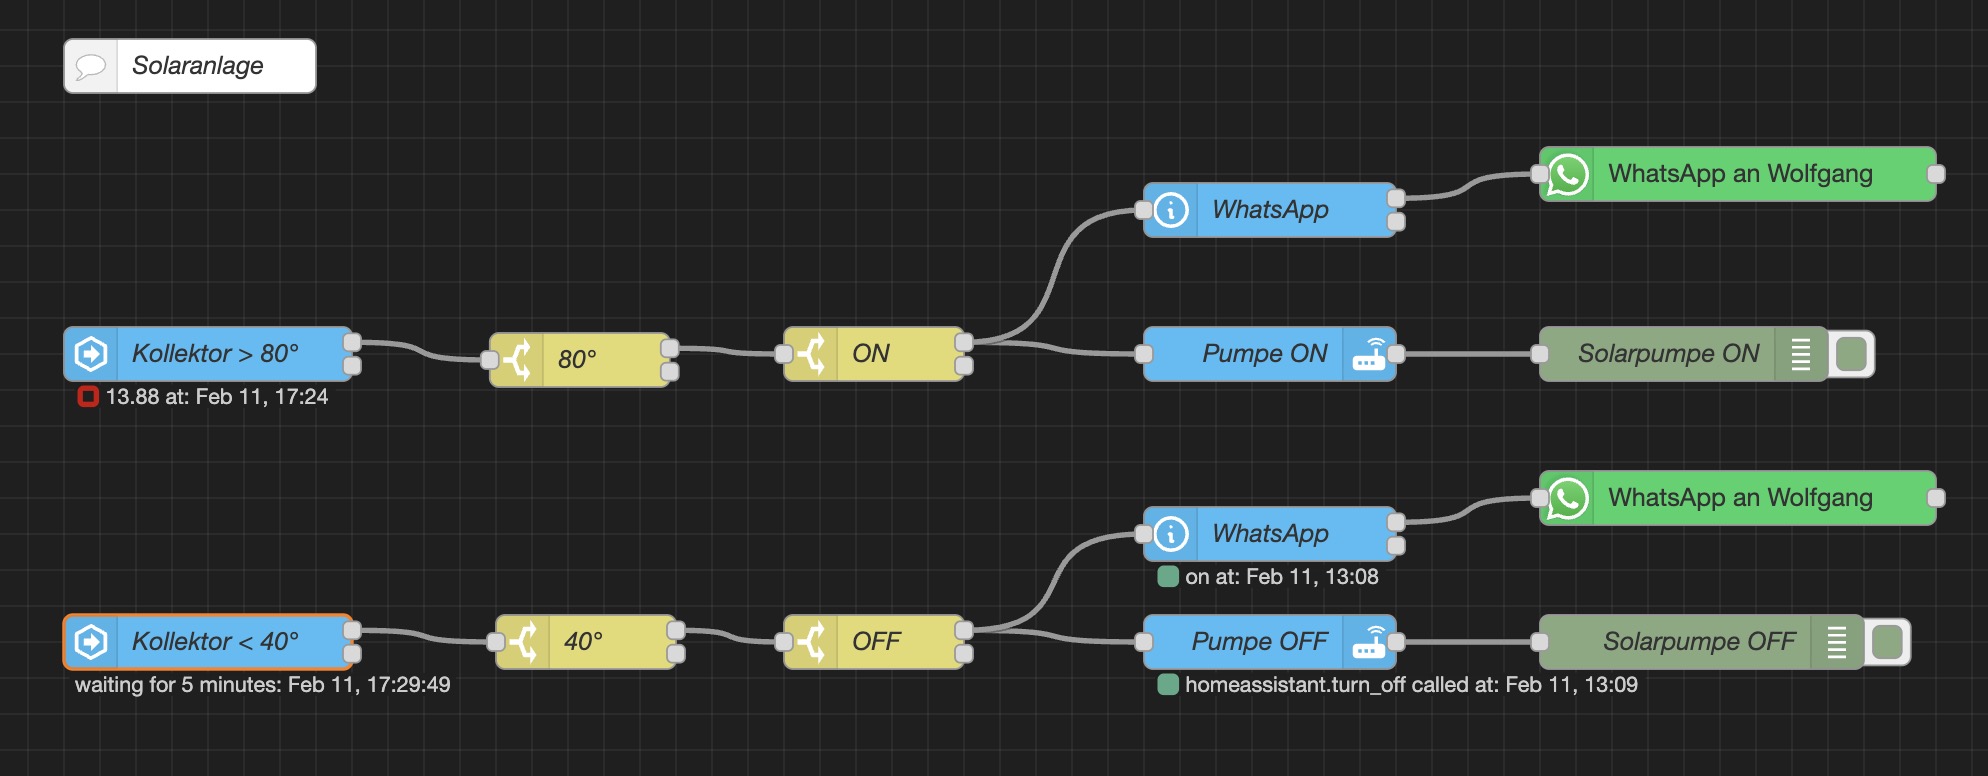Select the 40° switch node
Viewport: 1988px width, 776px height.
point(600,641)
